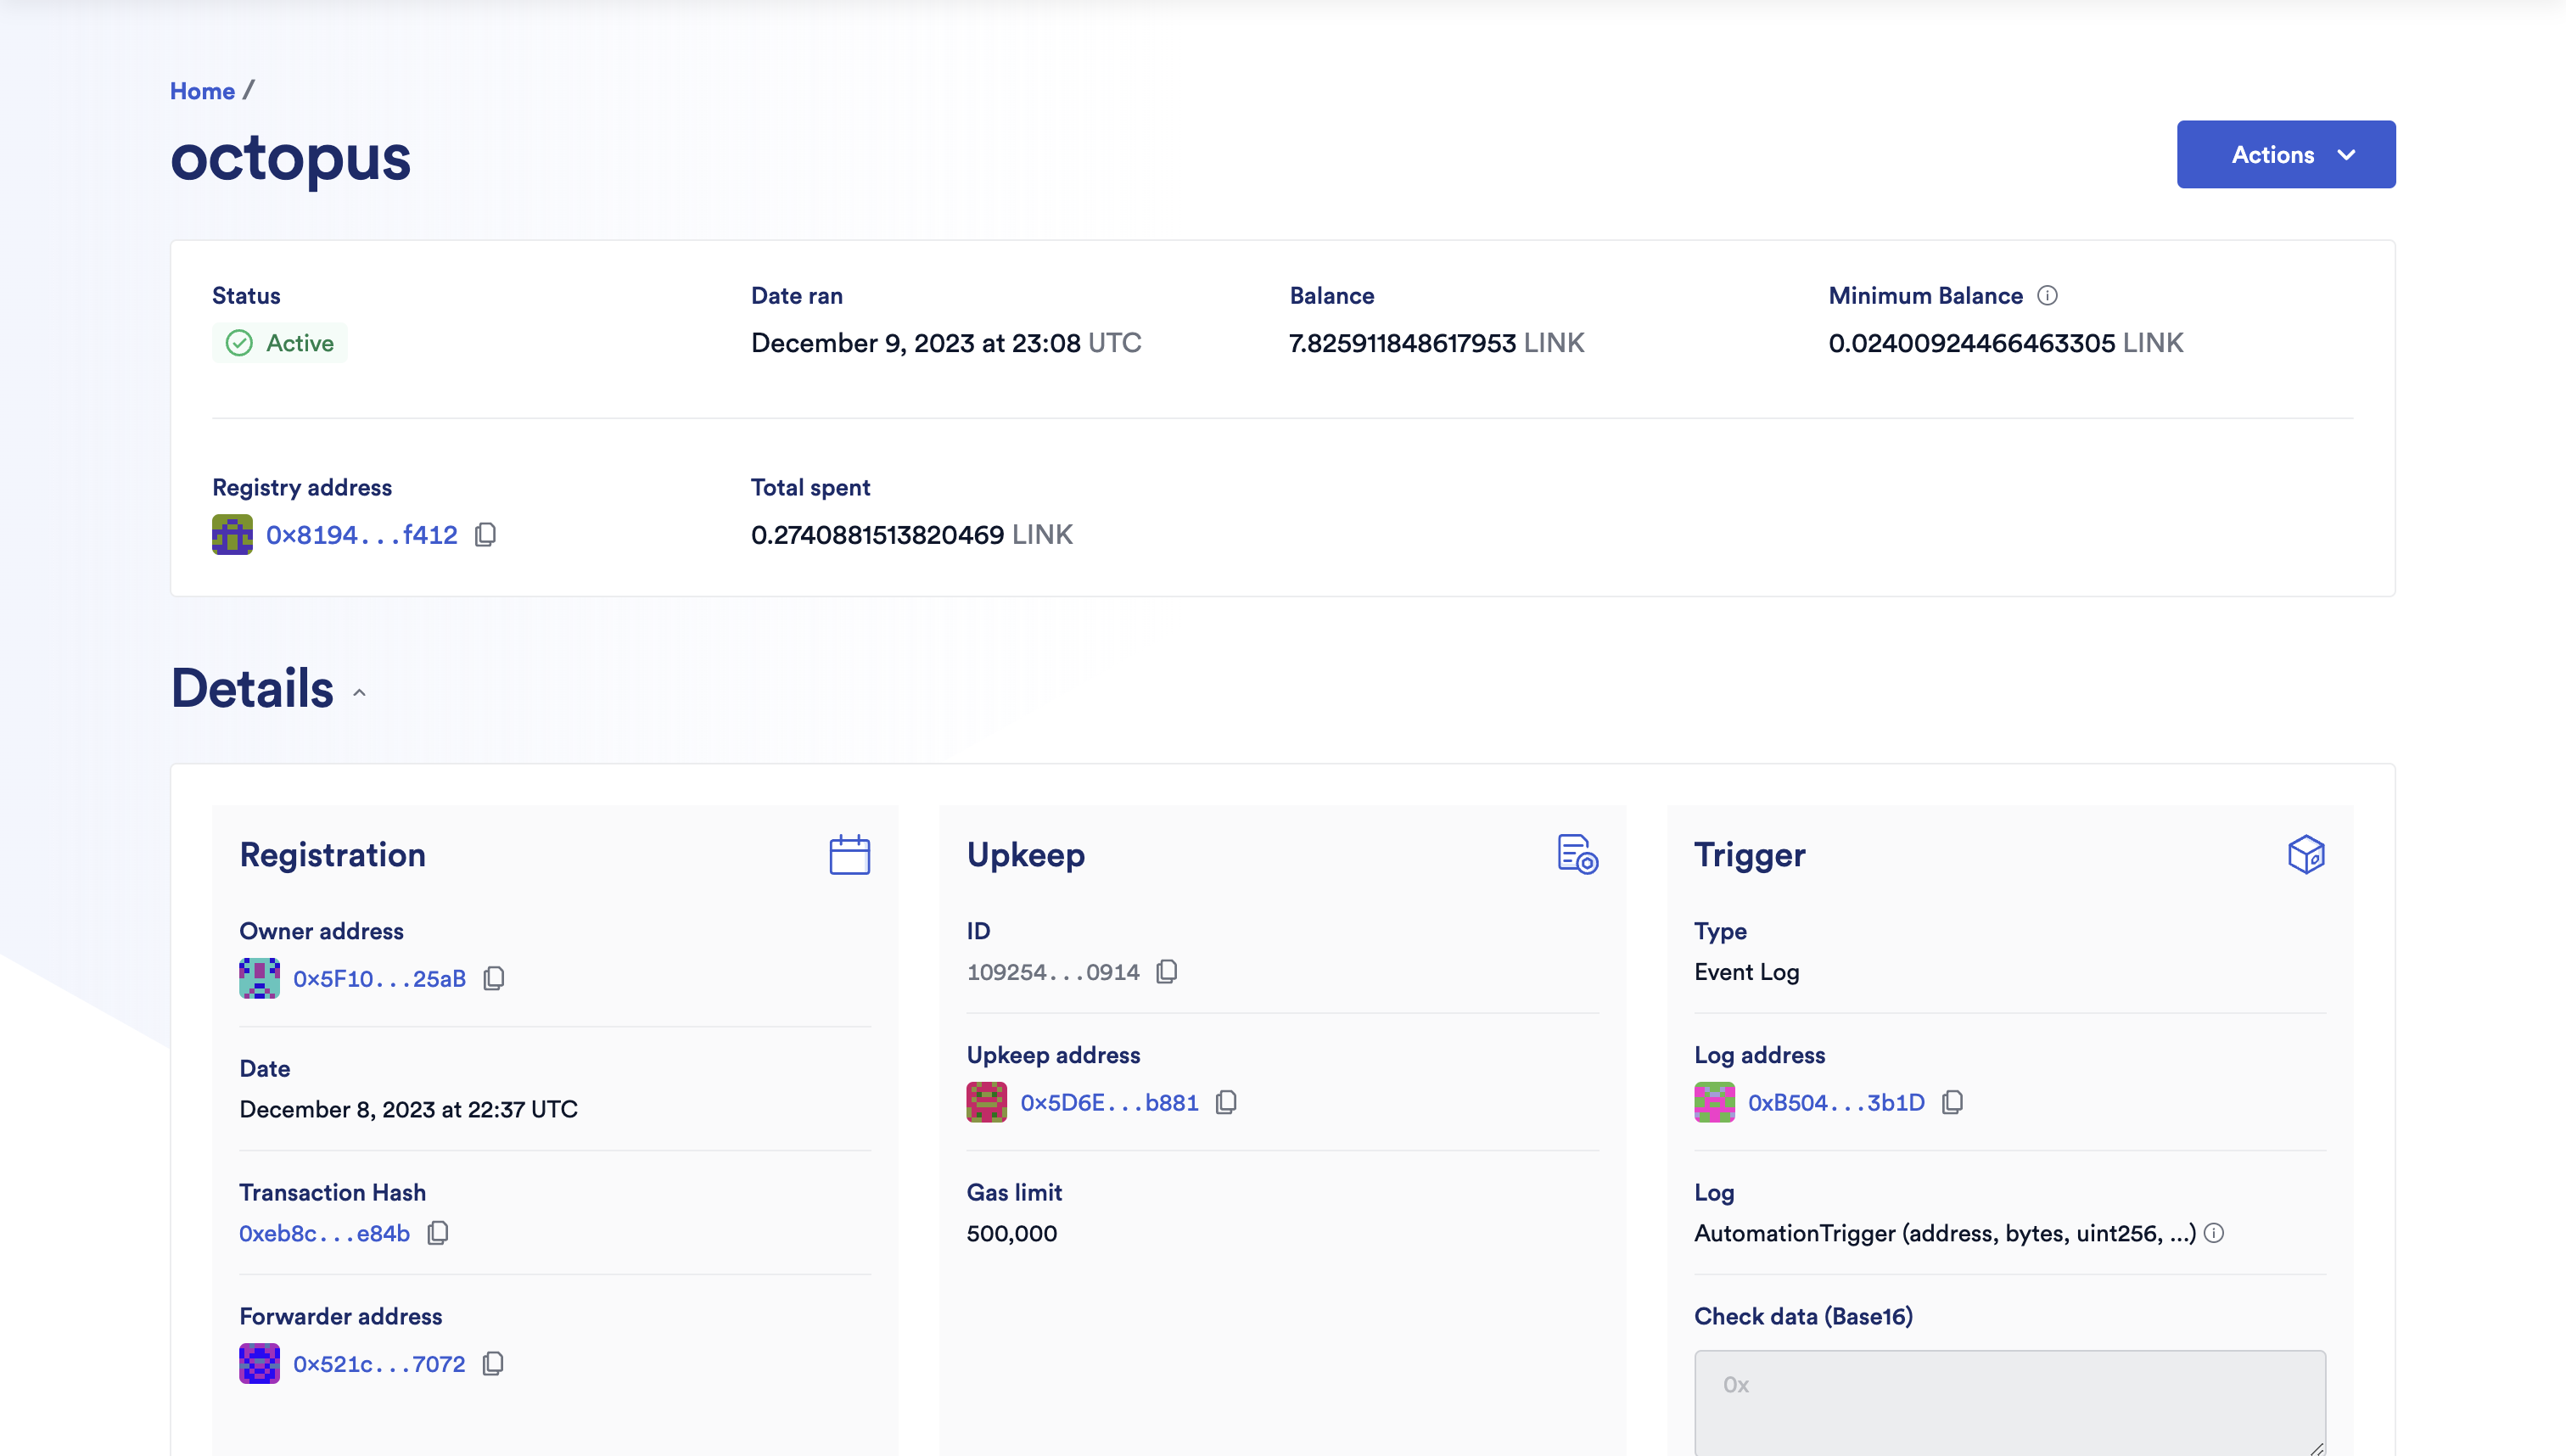
Task: Copy the transaction hash
Action: (437, 1233)
